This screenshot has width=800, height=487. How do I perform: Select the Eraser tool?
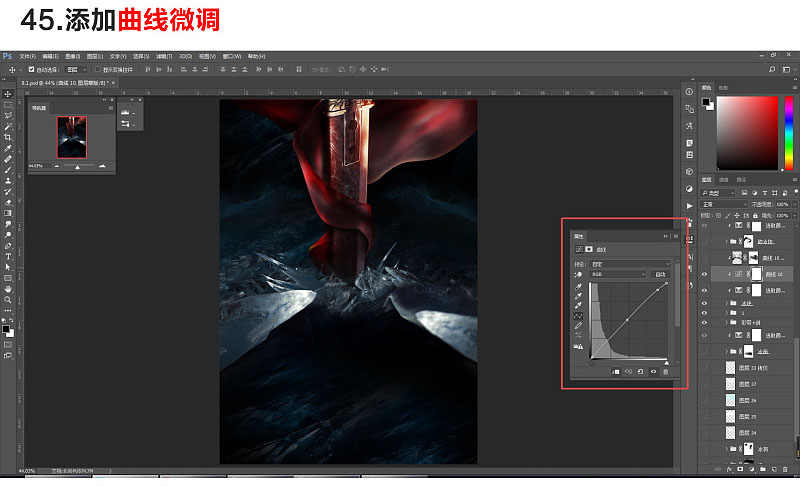pos(8,202)
